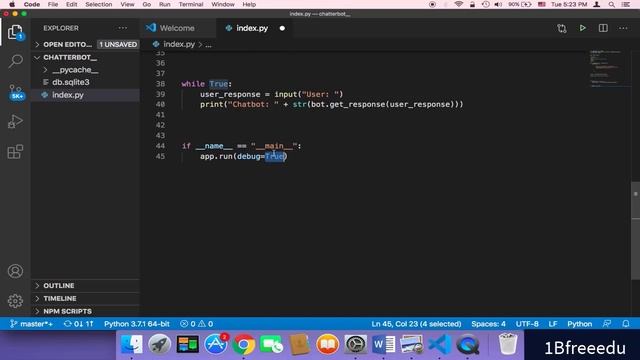Click the master*+ branch indicator
The height and width of the screenshot is (360, 640).
(31, 324)
